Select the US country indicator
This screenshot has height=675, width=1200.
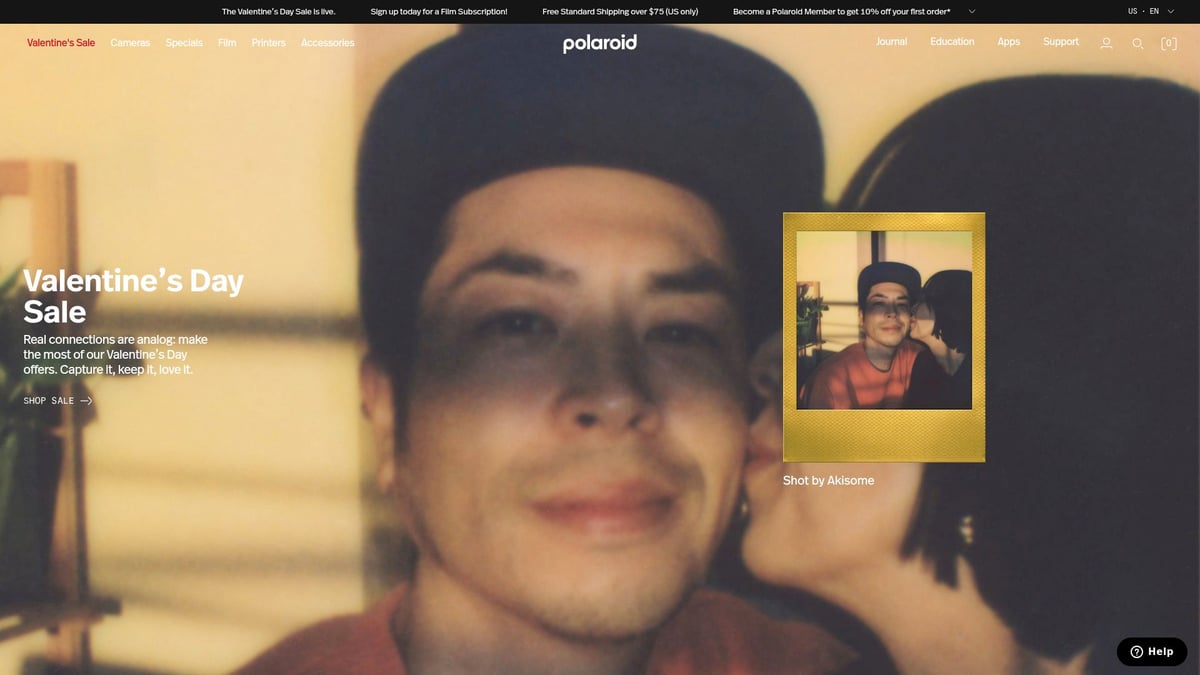1131,11
